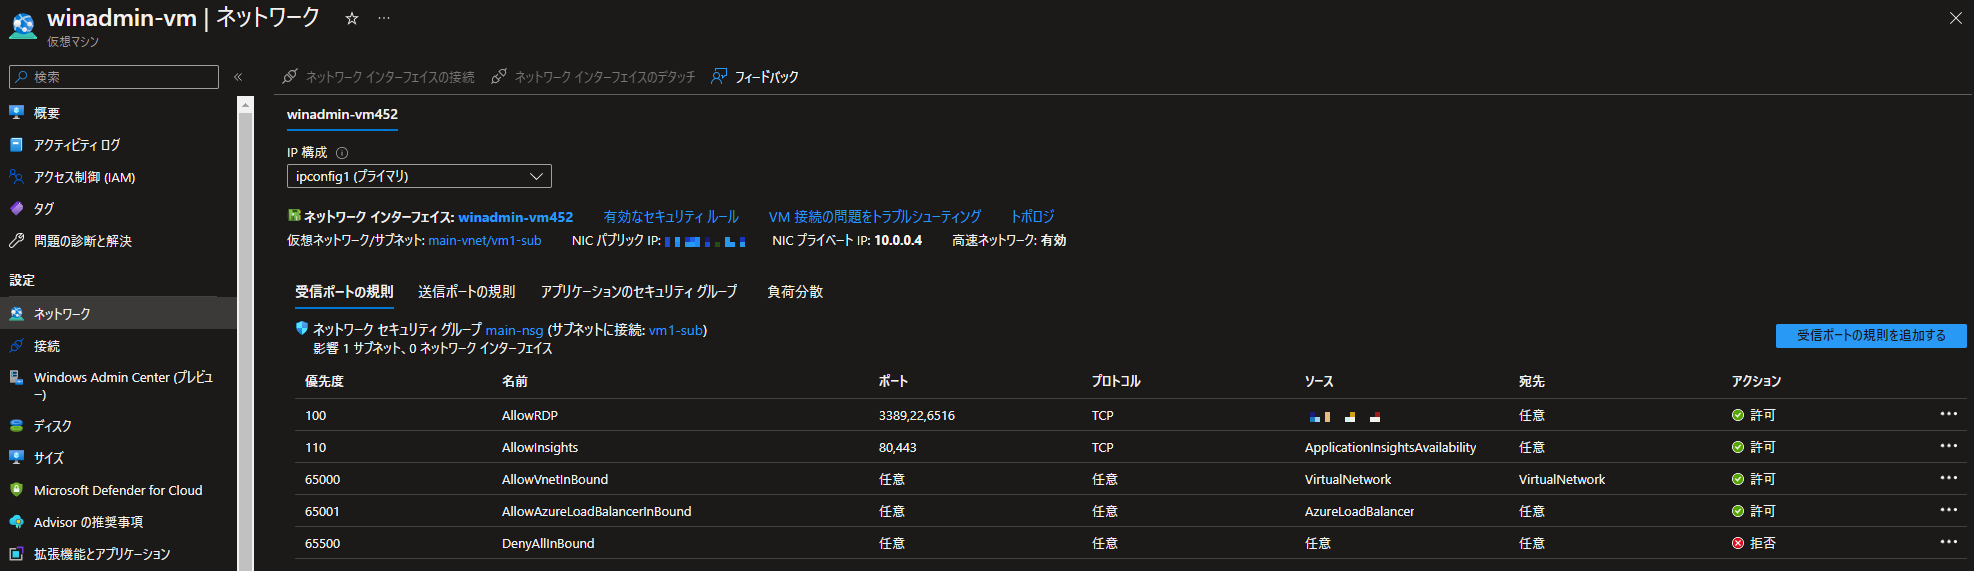Click the sidebar vertical scrollbar
1974x571 pixels.
[x=245, y=340]
